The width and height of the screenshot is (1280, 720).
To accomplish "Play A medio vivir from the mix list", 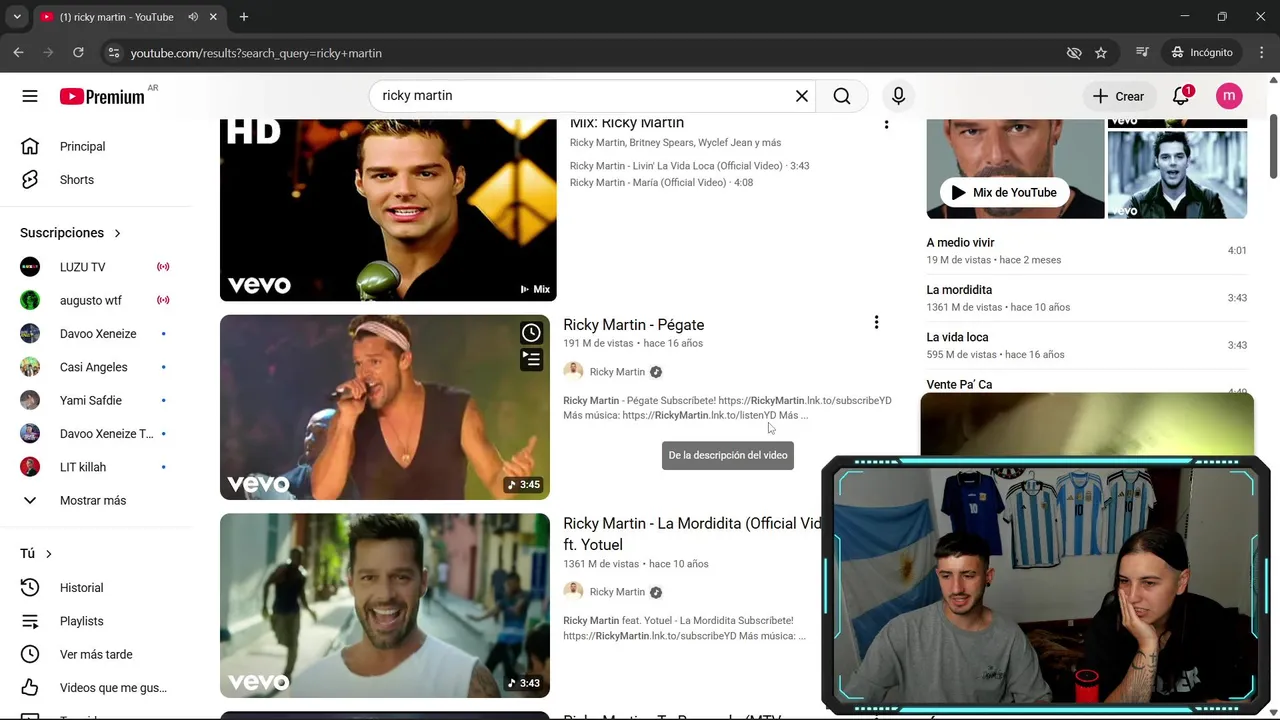I will (x=1087, y=251).
